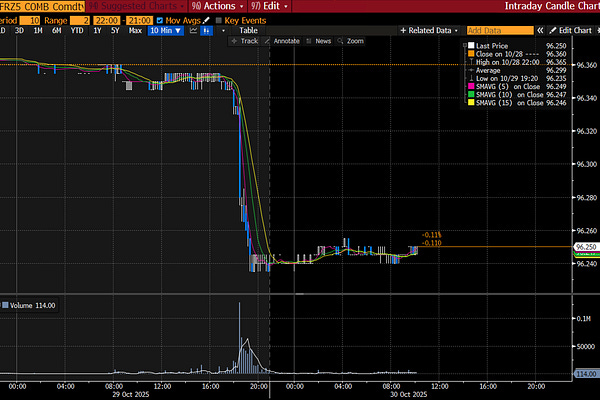Select the 6M time range
The height and width of the screenshot is (400, 600).
[x=57, y=31]
